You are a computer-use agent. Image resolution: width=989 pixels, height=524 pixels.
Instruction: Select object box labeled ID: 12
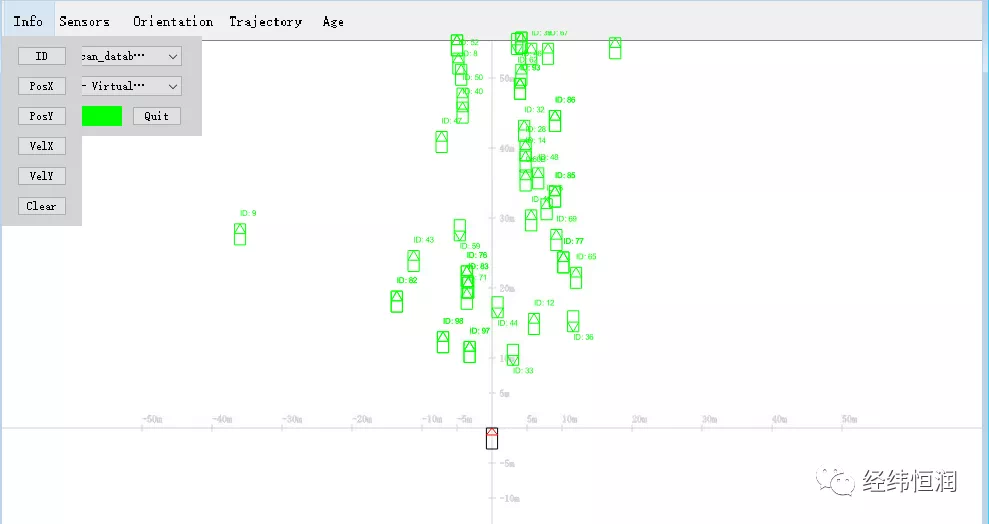(534, 323)
